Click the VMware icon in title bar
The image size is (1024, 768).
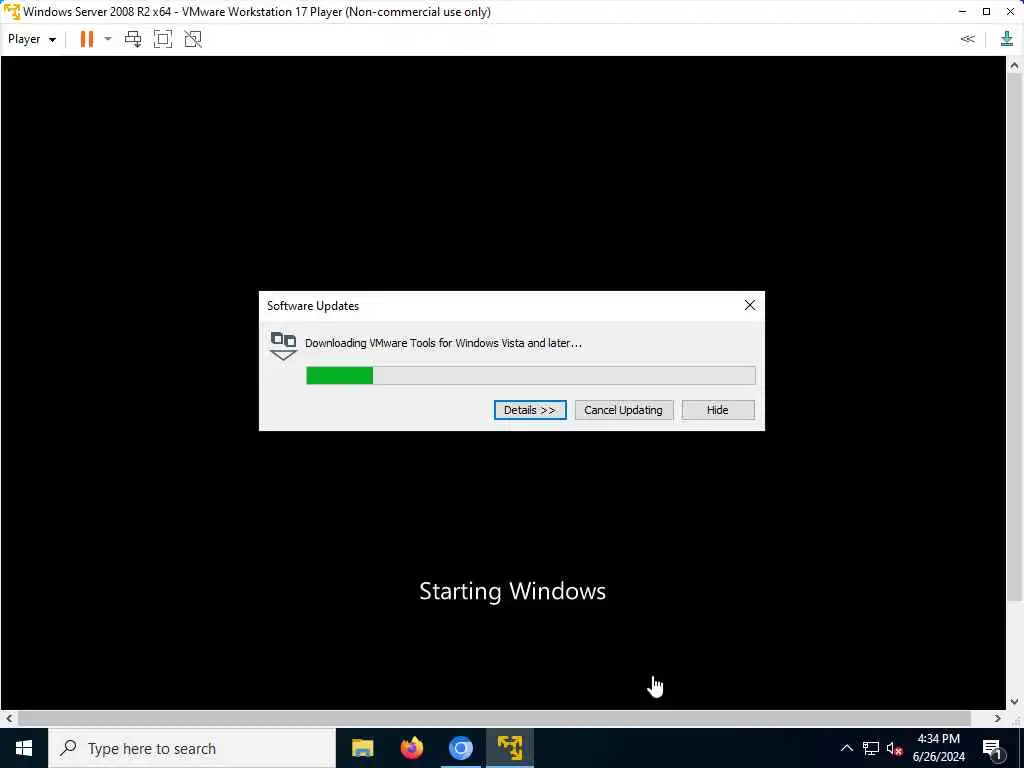pyautogui.click(x=12, y=12)
